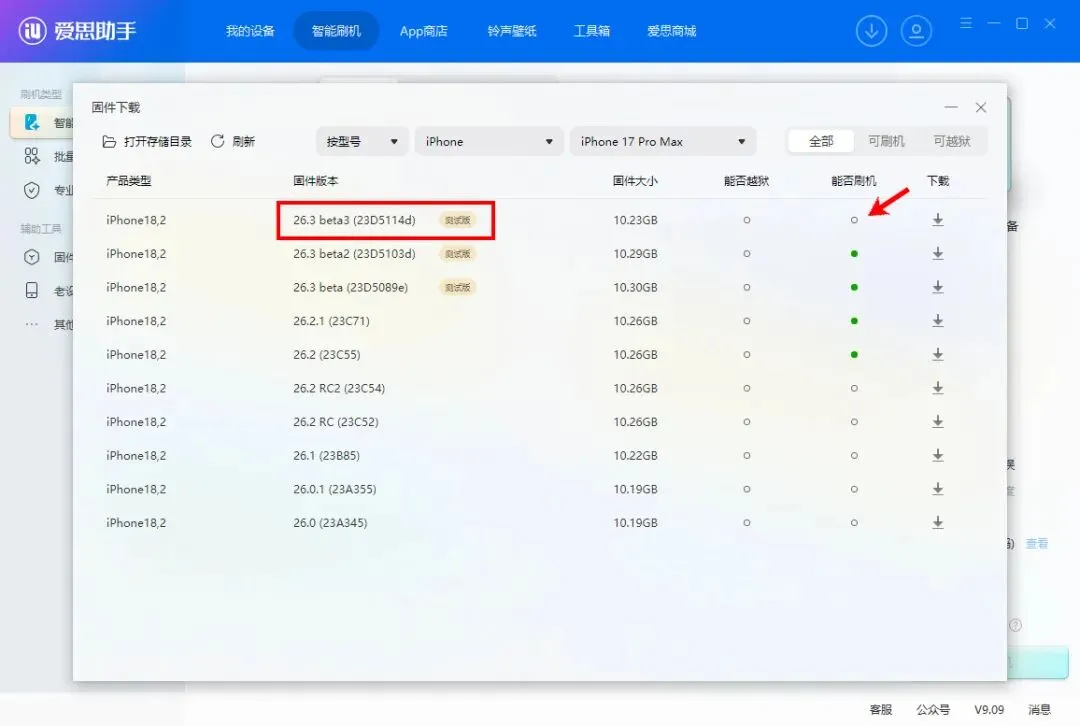
Task: Click the green flashable dot for 26.2.1
Action: pyautogui.click(x=854, y=321)
